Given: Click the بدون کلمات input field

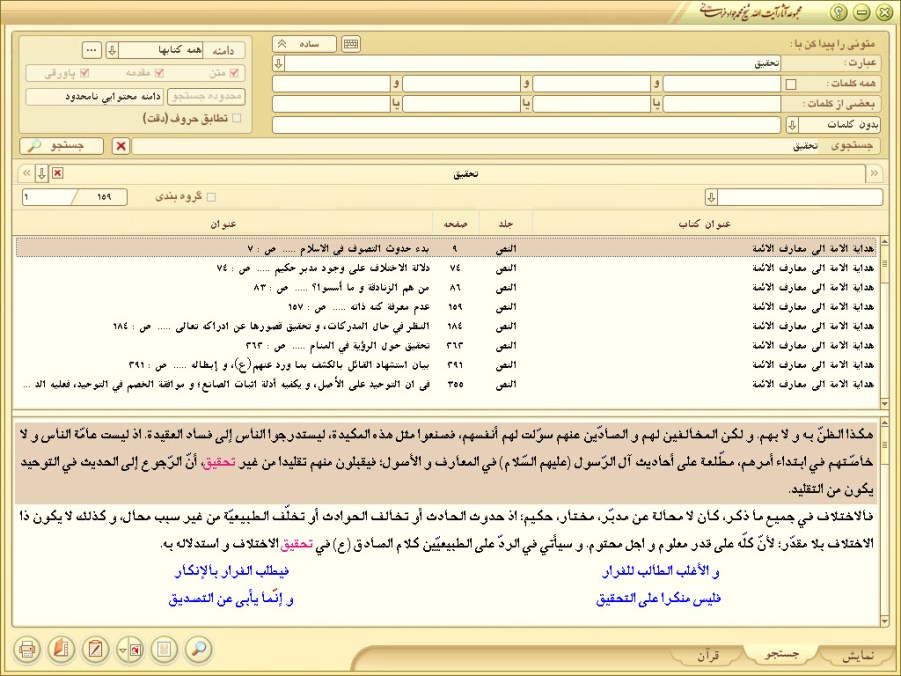Looking at the screenshot, I should pos(526,125).
